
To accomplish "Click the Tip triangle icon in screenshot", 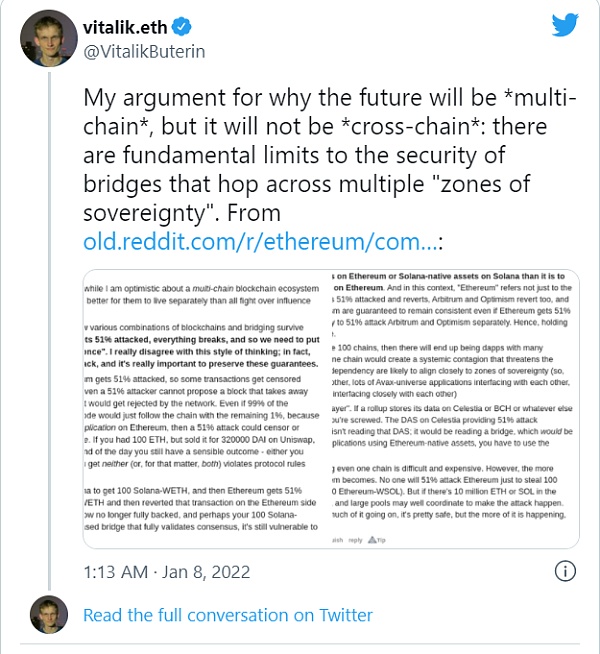I will [x=372, y=540].
